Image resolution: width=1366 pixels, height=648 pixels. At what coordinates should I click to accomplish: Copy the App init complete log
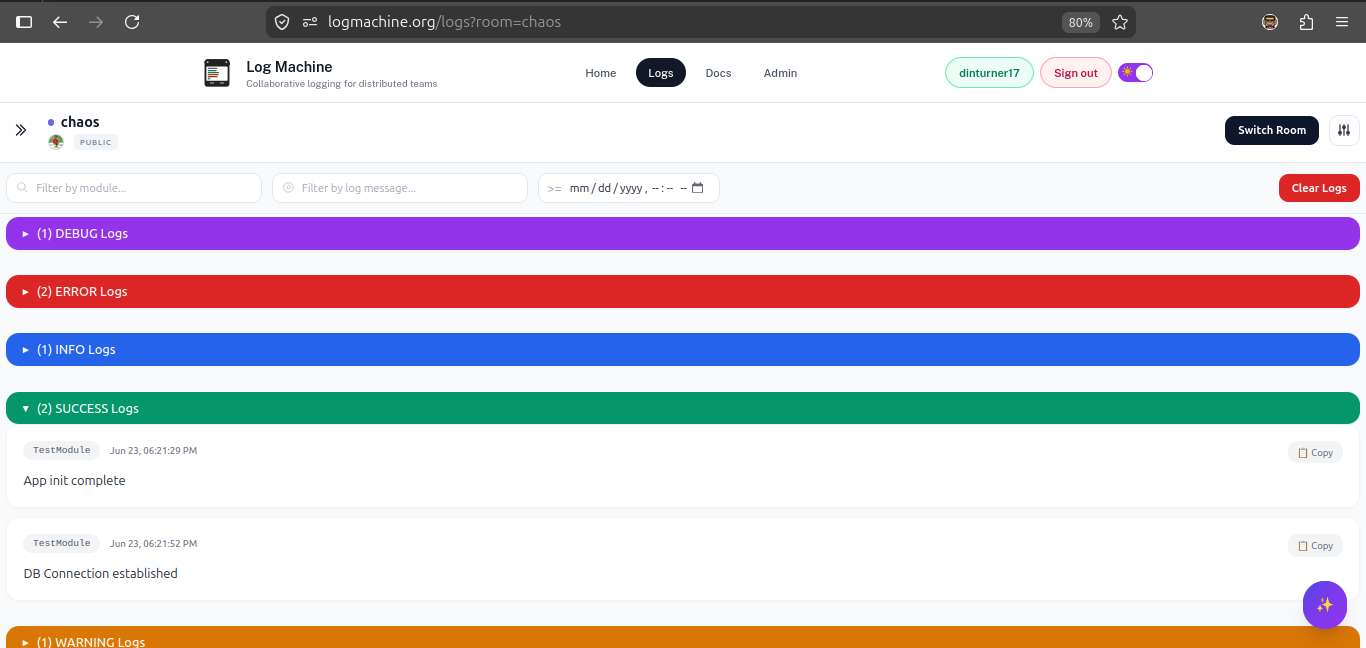pyautogui.click(x=1315, y=452)
